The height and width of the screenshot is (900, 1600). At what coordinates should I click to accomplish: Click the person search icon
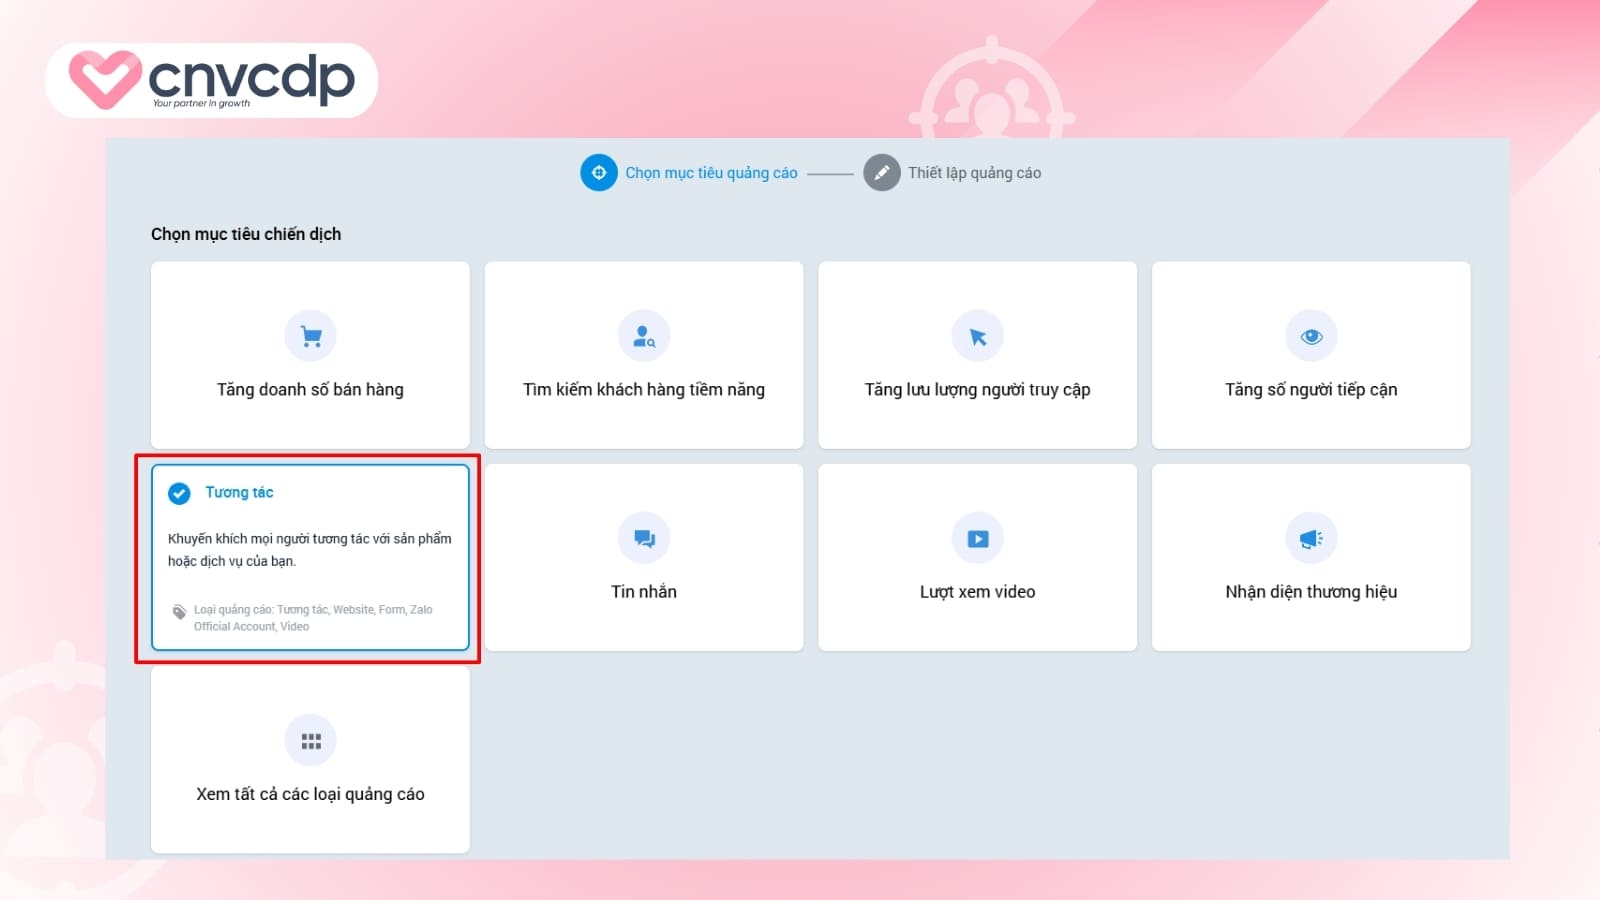(644, 337)
